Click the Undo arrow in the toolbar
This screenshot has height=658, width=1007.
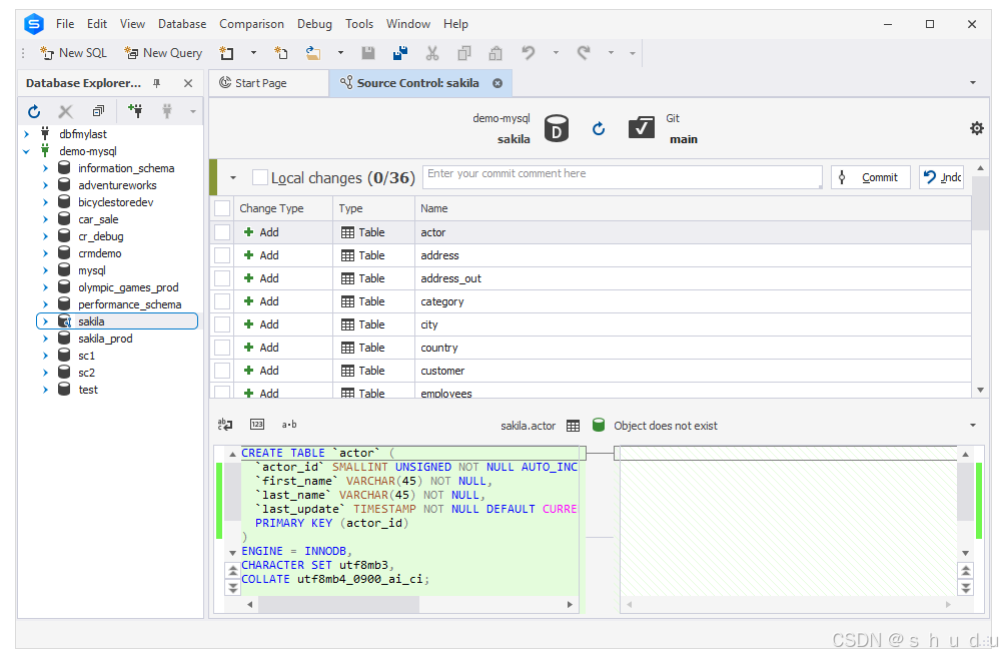pyautogui.click(x=528, y=53)
